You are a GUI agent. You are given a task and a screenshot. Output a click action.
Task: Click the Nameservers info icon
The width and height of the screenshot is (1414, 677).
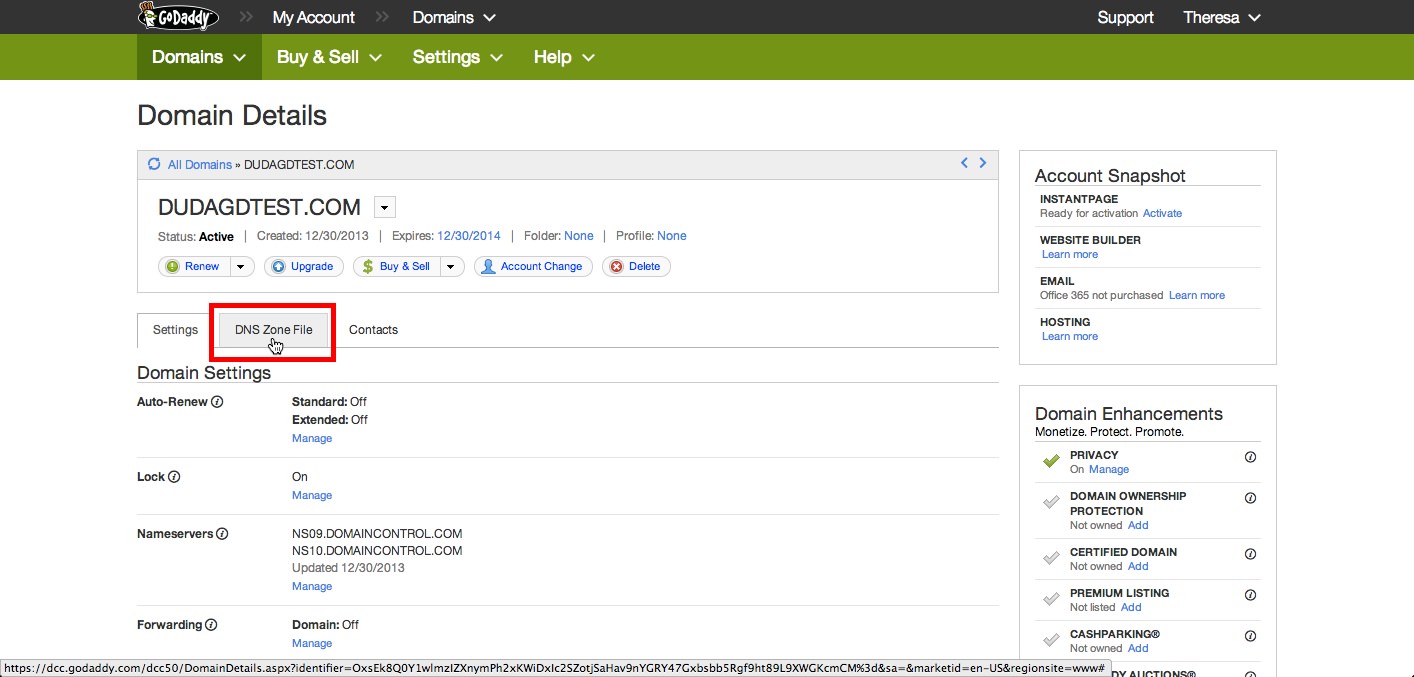222,534
